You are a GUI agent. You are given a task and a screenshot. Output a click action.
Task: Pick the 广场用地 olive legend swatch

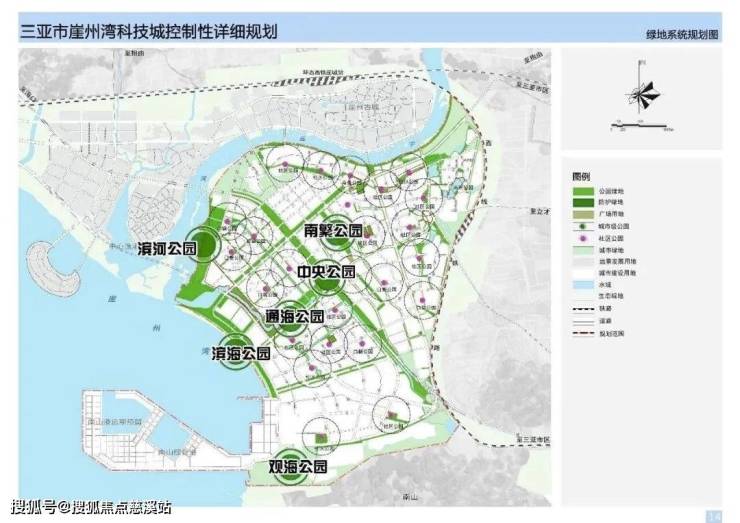(583, 214)
